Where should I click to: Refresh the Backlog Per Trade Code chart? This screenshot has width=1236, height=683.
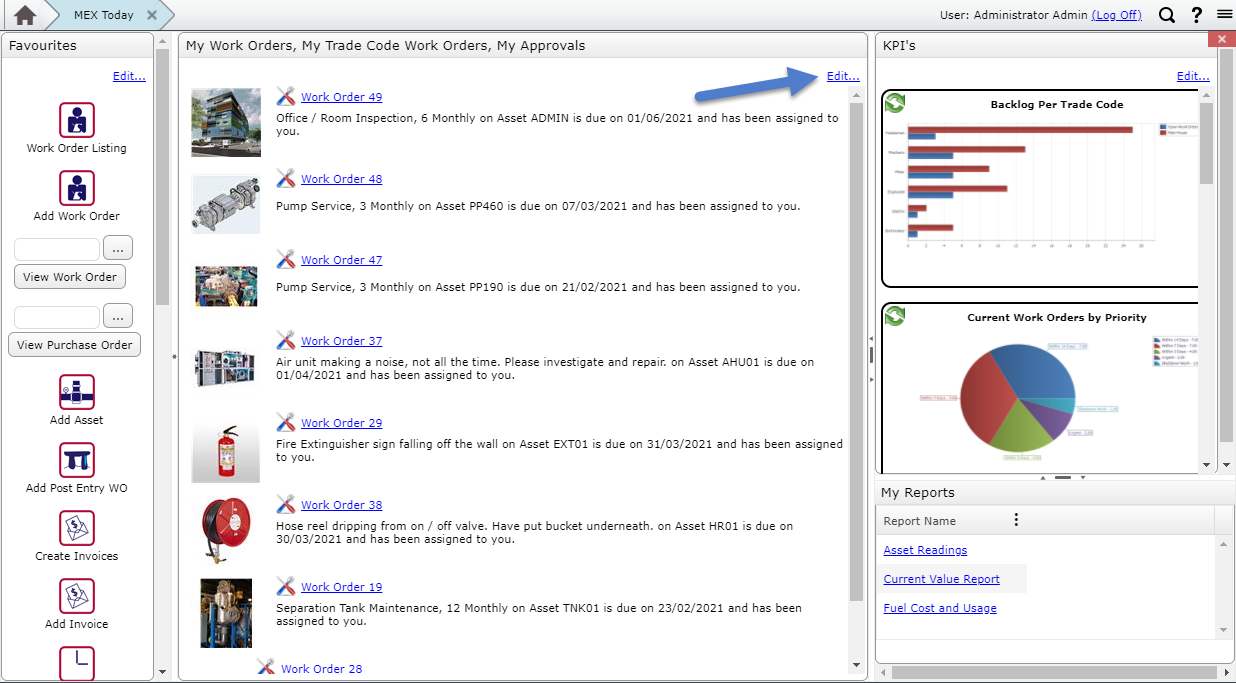click(895, 102)
